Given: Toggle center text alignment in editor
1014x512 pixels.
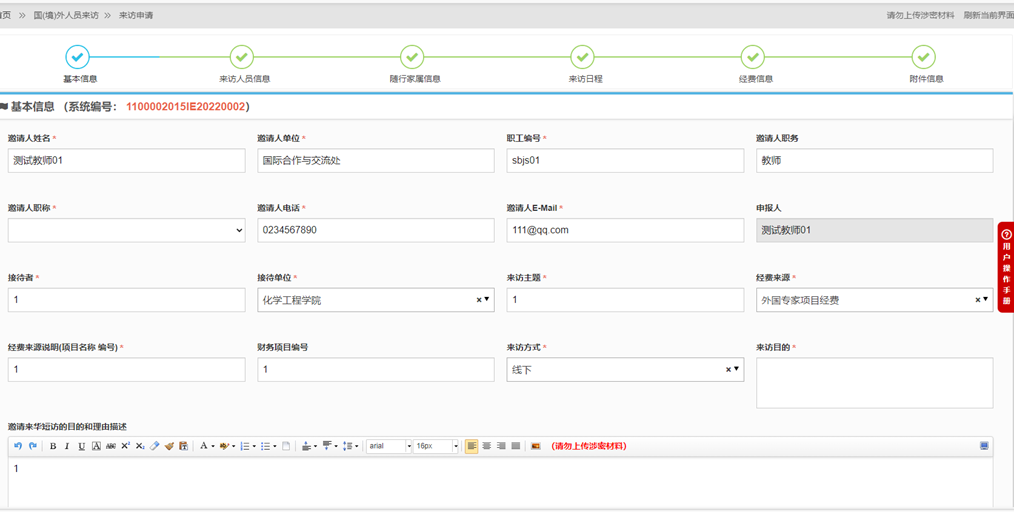Looking at the screenshot, I should 486,446.
